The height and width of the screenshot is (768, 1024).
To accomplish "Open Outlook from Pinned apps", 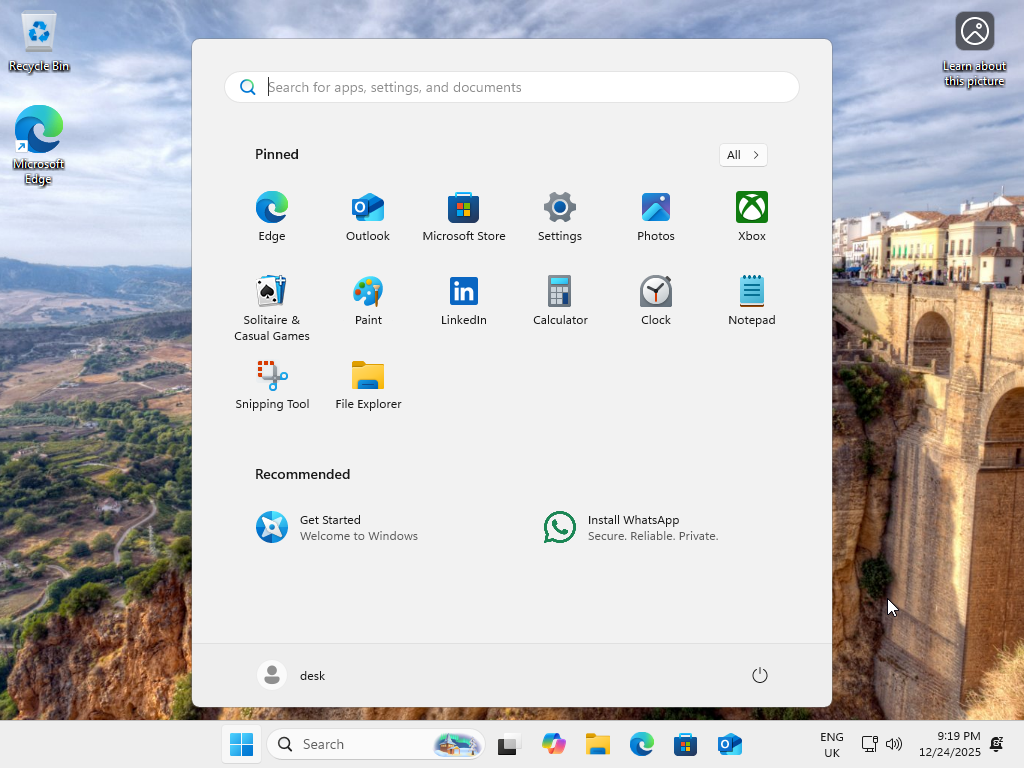I will [x=368, y=215].
